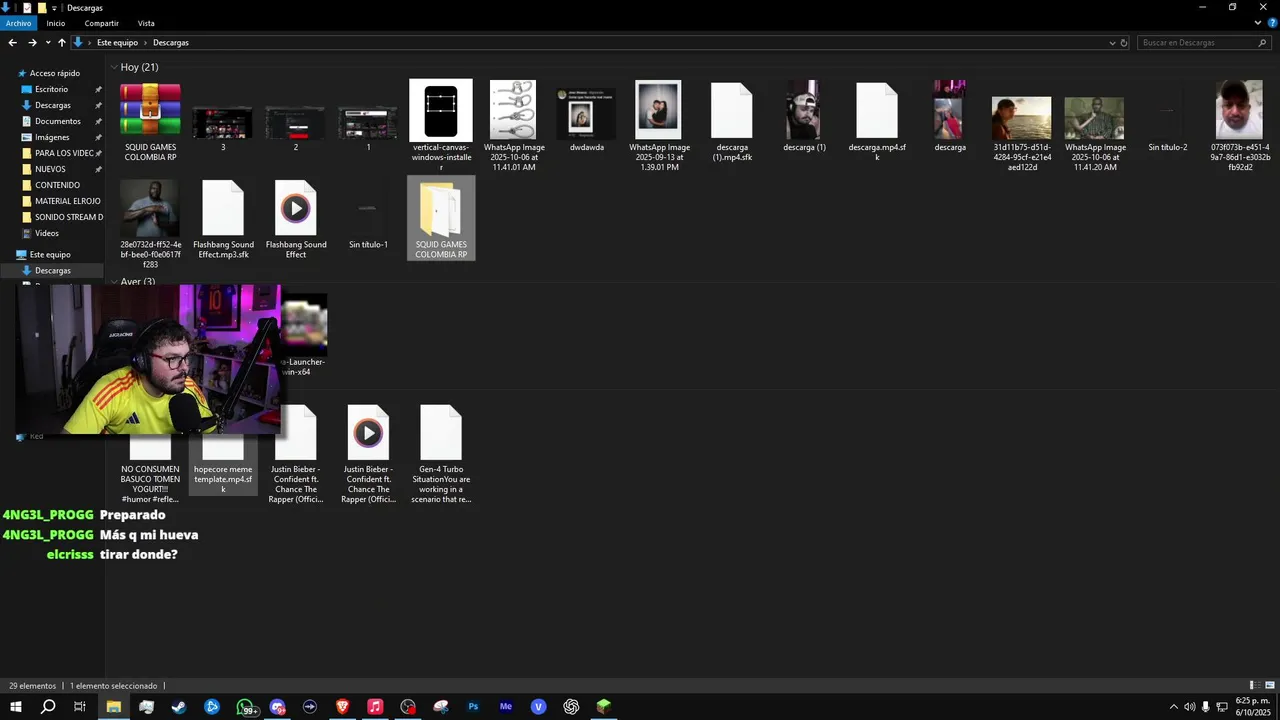Viewport: 1280px width, 720px height.
Task: Open Imágenes in quick access
Action: pos(52,137)
